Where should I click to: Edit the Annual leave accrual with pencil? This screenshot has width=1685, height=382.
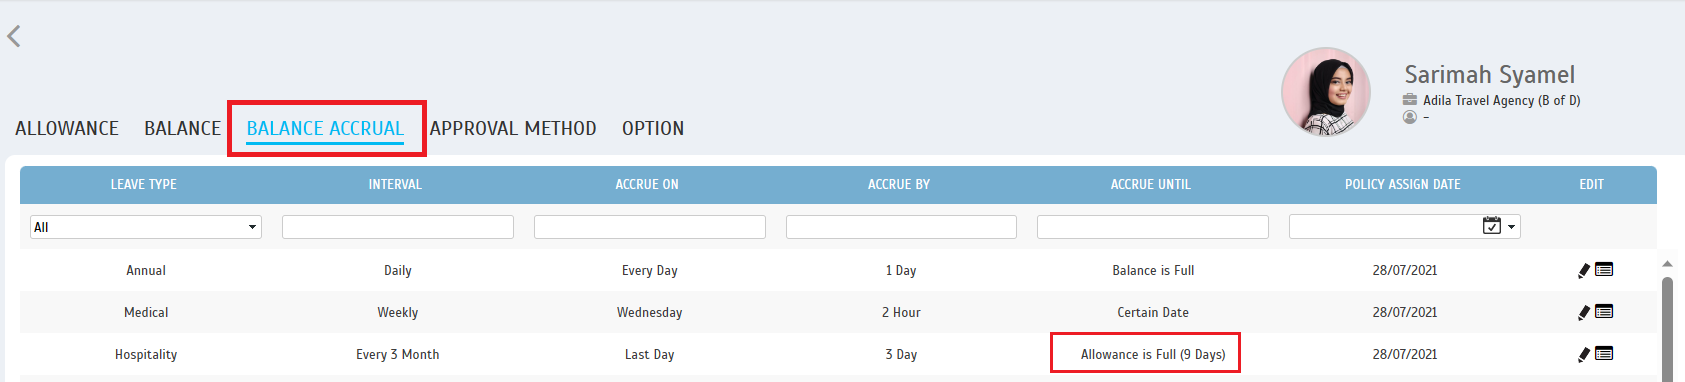[x=1584, y=270]
